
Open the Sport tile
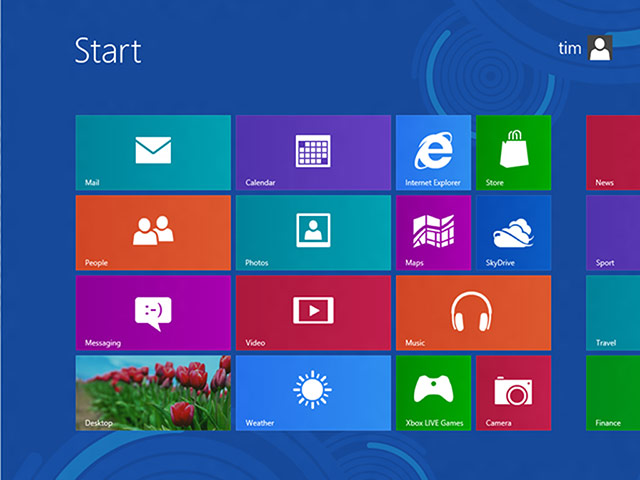613,233
